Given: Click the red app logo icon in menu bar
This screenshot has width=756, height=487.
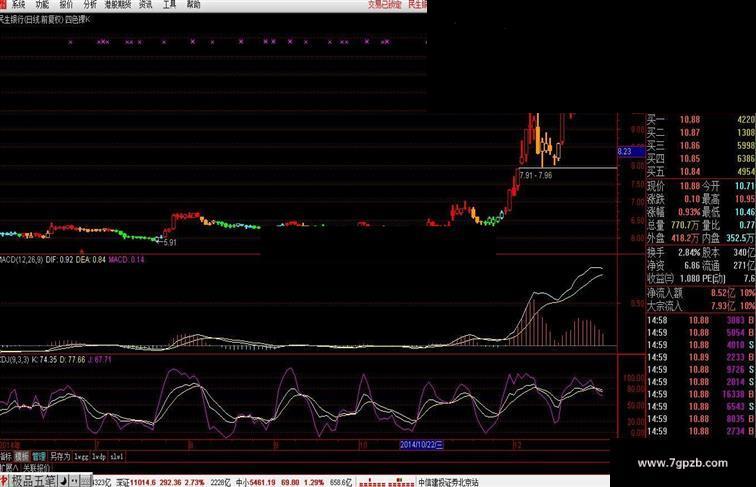Looking at the screenshot, I should 3,4.
